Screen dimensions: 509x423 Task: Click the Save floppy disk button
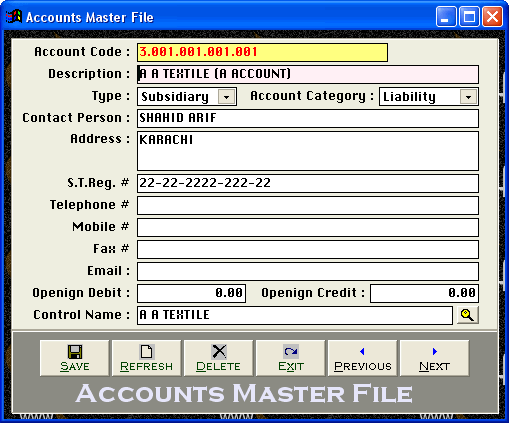pos(74,358)
